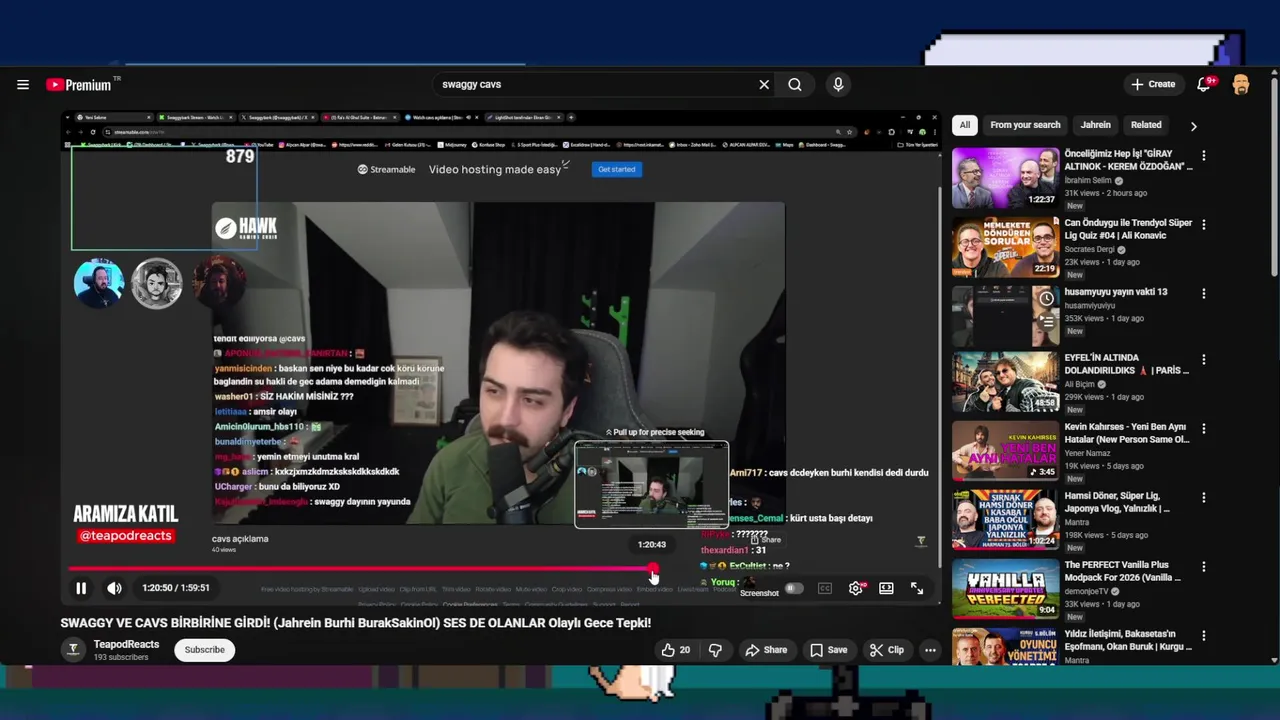Click the seek preview thumbnail at 1:20:43
1280x720 pixels.
[651, 485]
